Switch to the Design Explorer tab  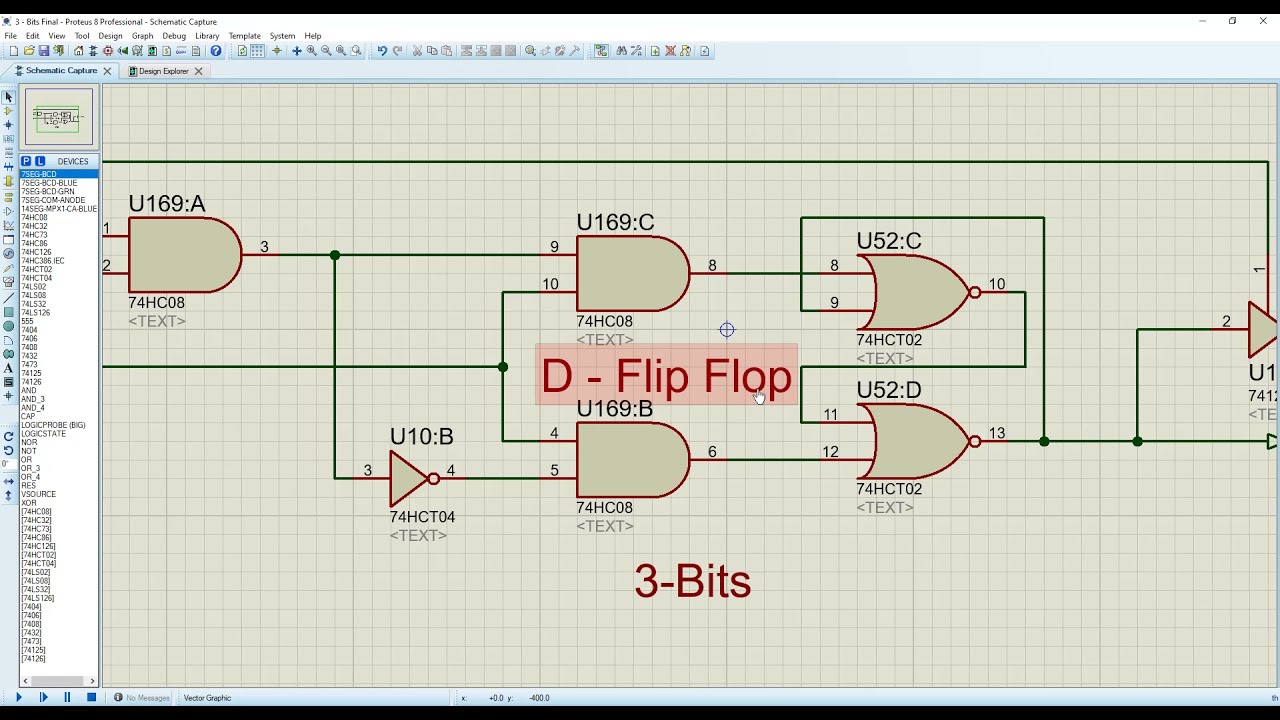[163, 71]
